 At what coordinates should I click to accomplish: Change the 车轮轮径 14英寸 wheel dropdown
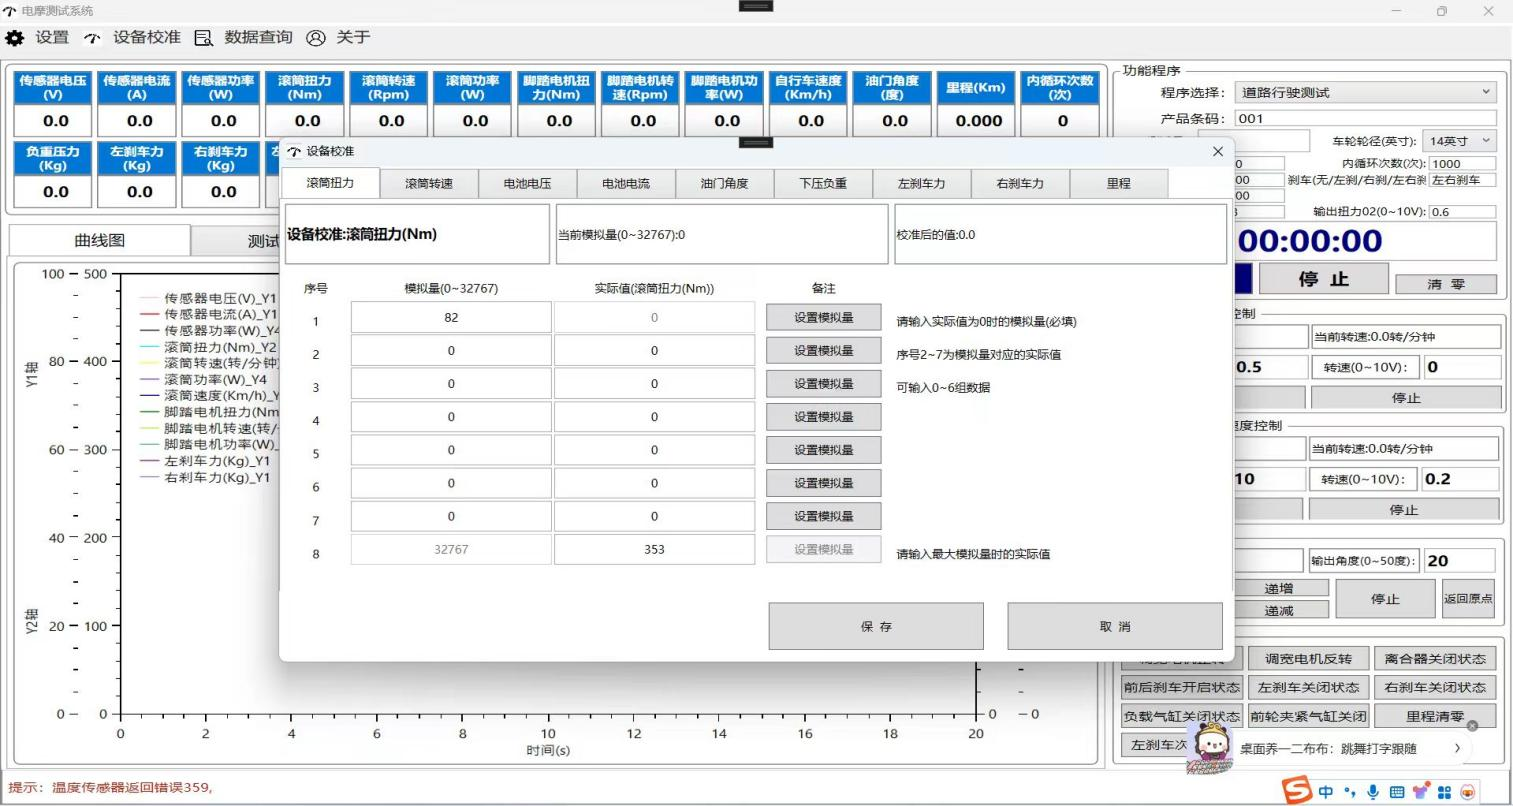[x=1459, y=141]
